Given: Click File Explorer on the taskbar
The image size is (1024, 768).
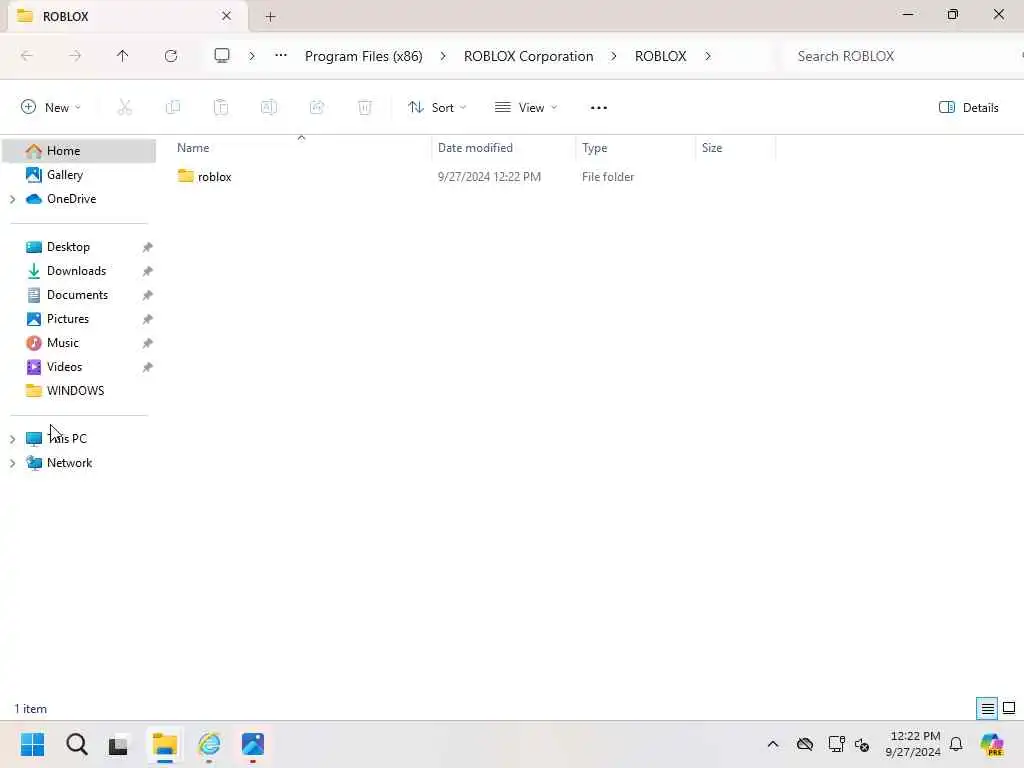Looking at the screenshot, I should click(x=165, y=744).
